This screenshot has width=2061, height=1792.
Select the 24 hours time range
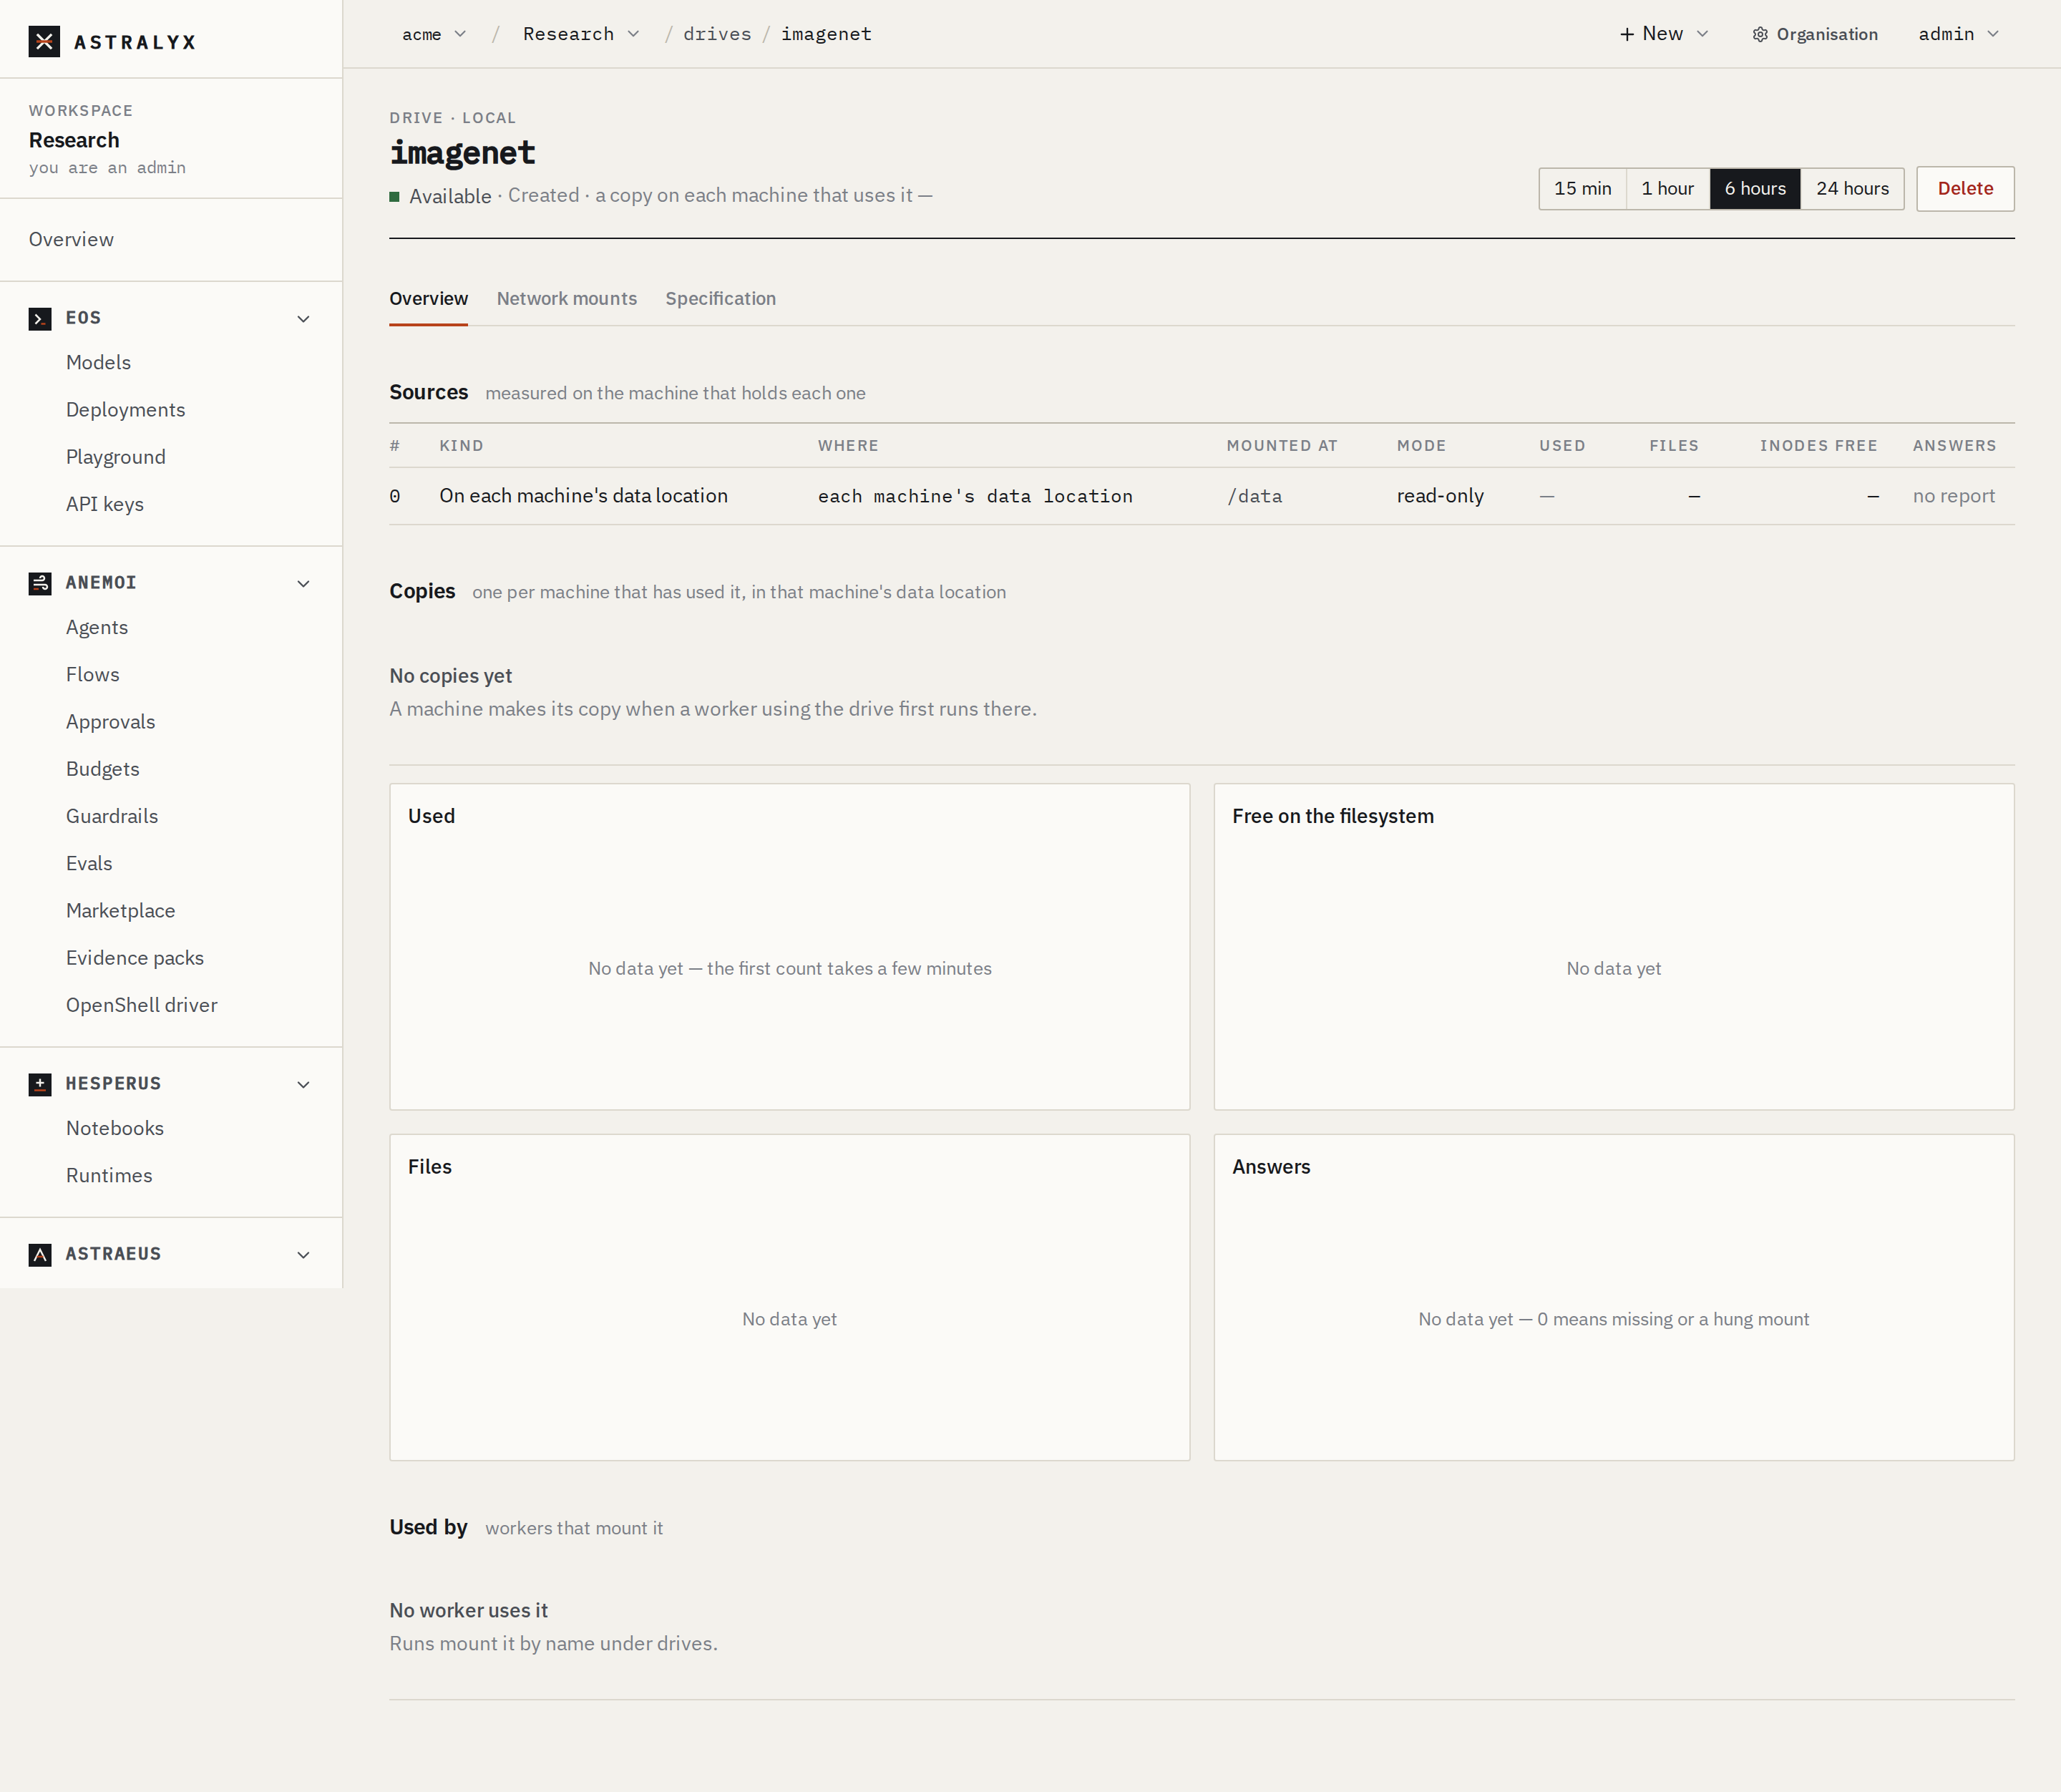pos(1852,188)
